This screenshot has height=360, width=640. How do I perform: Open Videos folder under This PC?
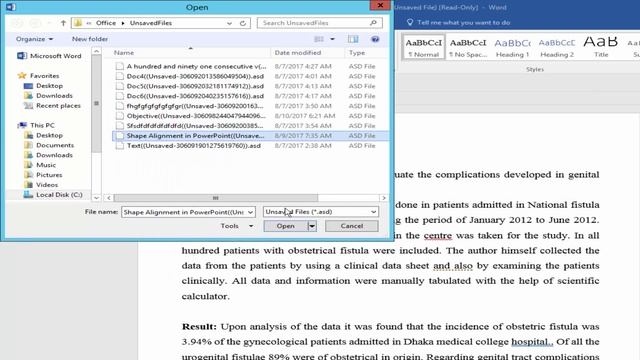click(41, 185)
